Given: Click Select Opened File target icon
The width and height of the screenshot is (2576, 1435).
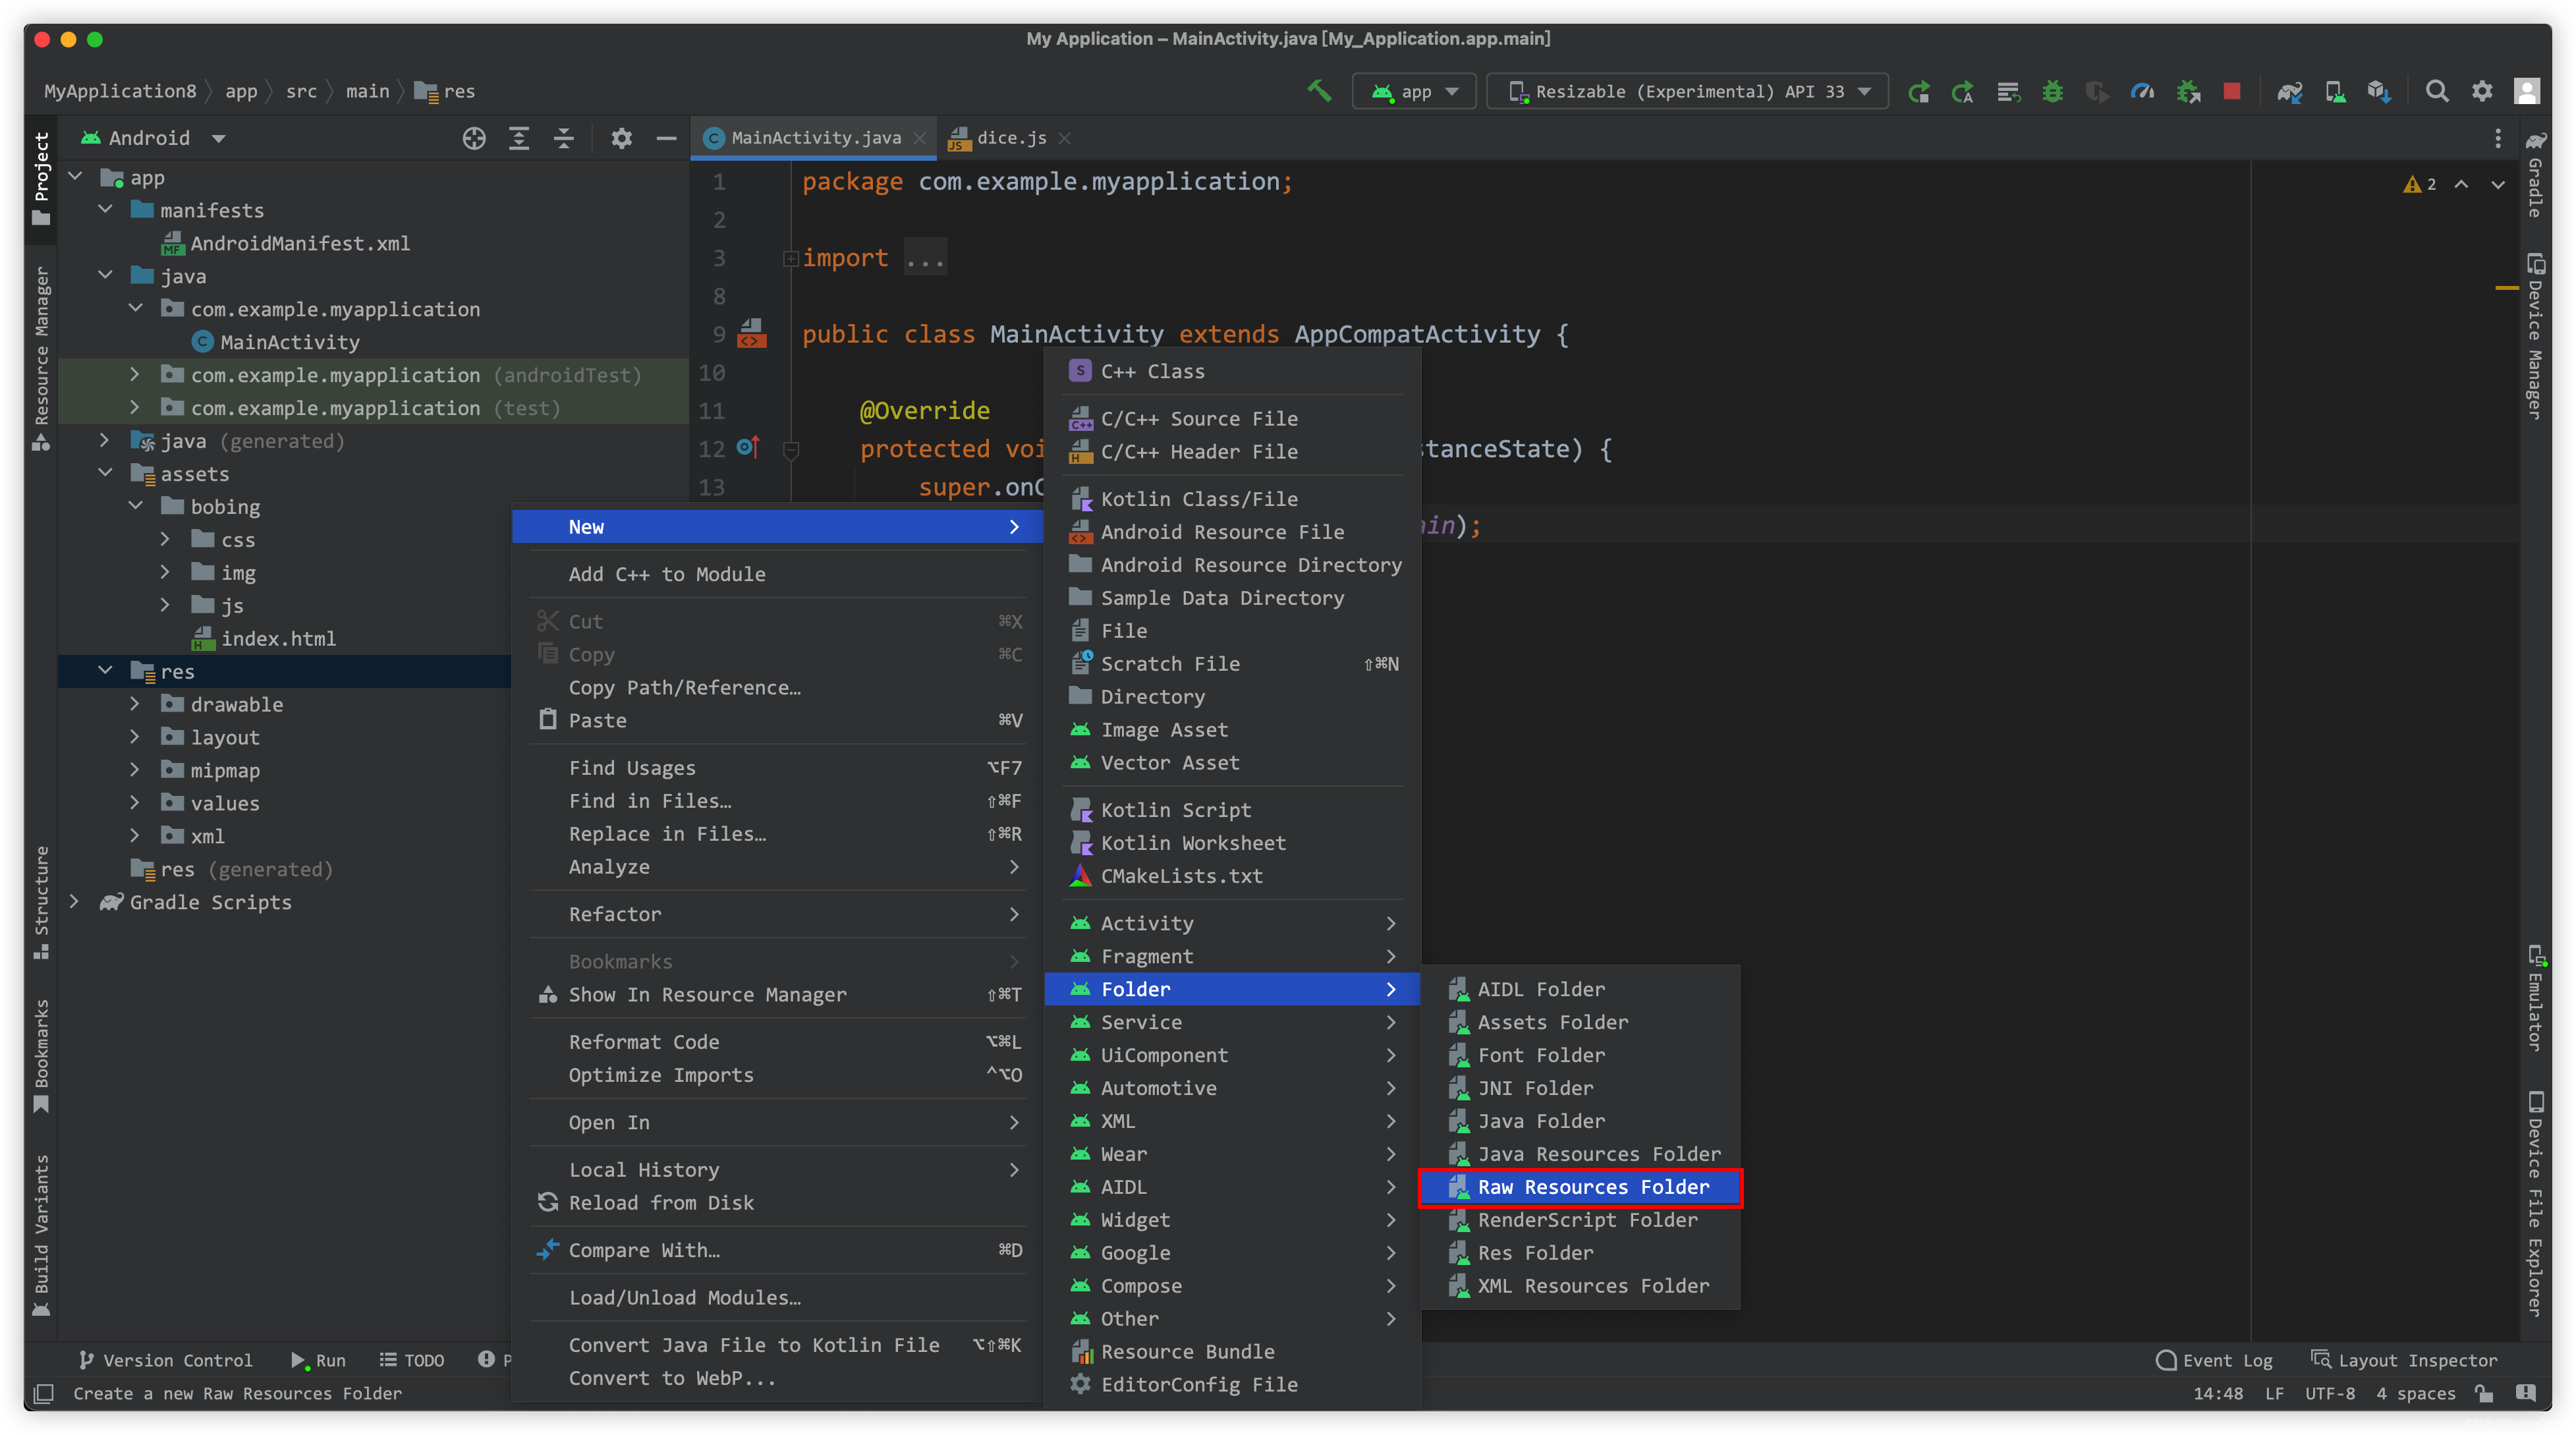Looking at the screenshot, I should [474, 138].
